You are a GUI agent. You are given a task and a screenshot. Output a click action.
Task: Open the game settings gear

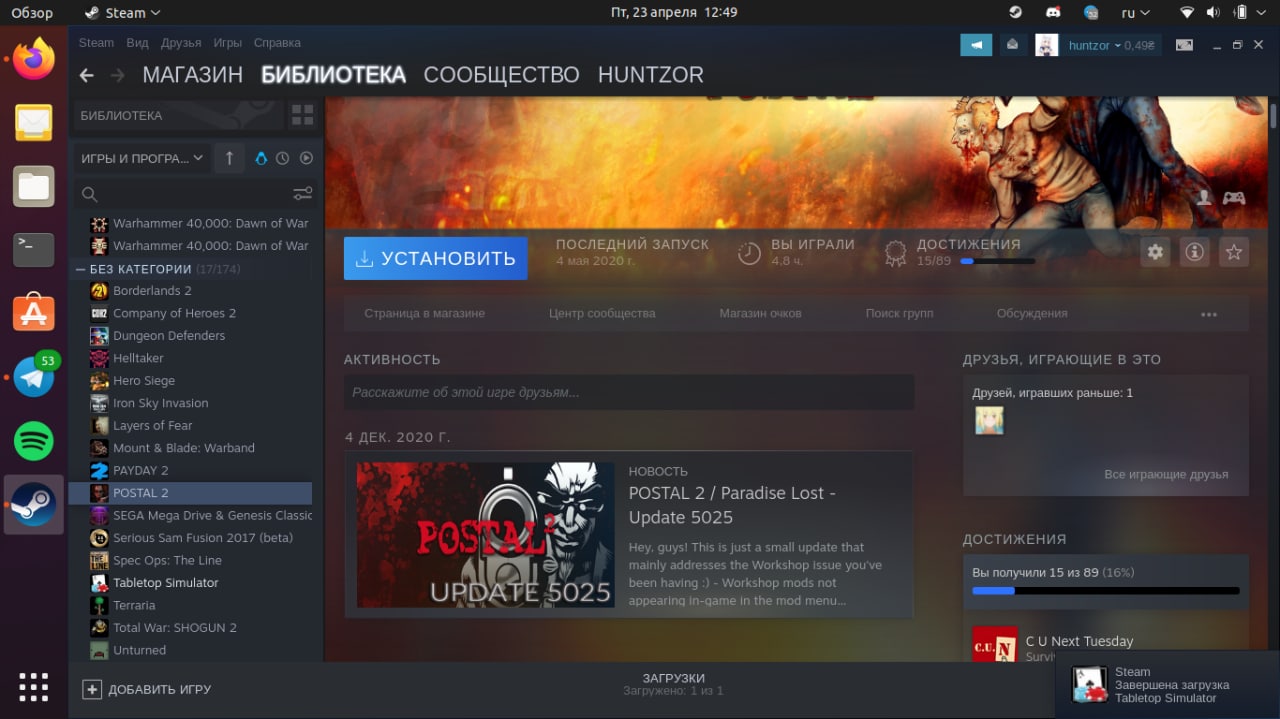pyautogui.click(x=1155, y=252)
